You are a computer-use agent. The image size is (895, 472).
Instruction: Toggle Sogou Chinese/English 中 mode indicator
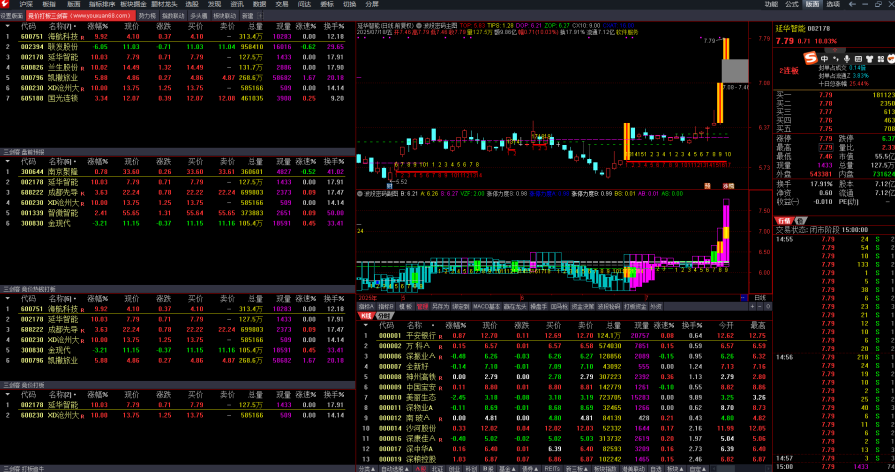[x=824, y=59]
